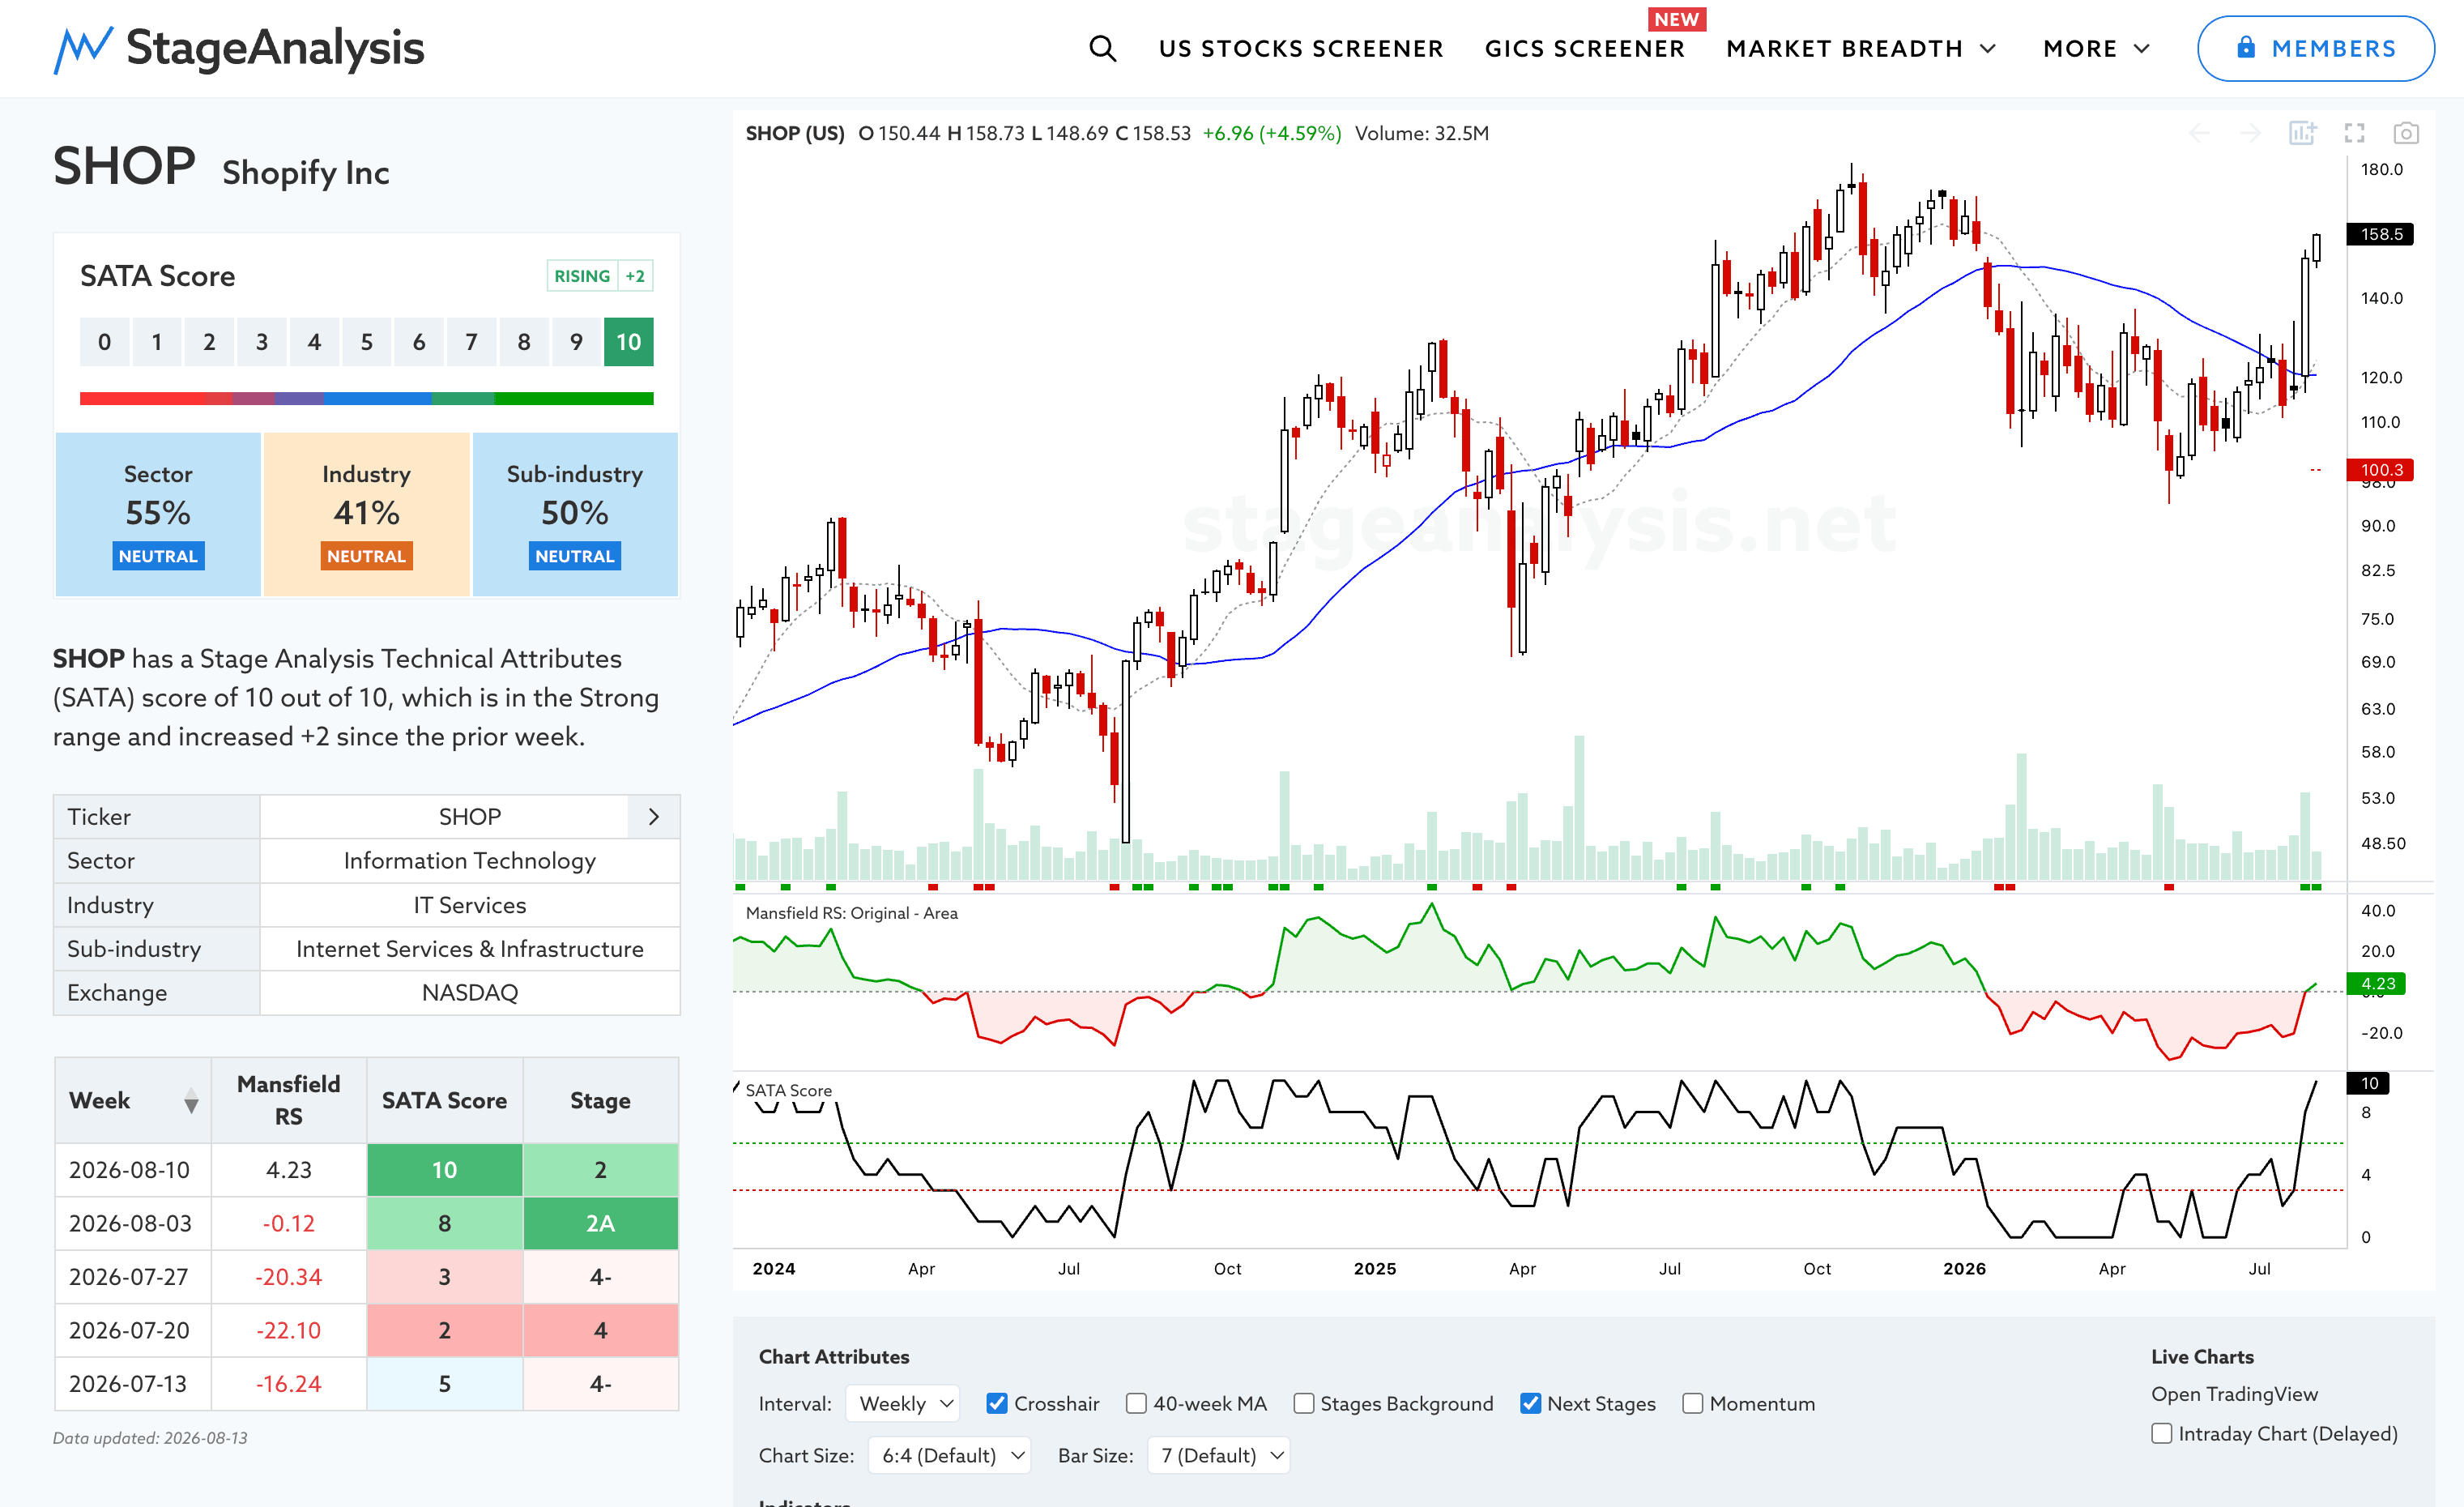This screenshot has height=1507, width=2464.
Task: Click the 2026-08-10 week row
Action: tap(367, 1170)
